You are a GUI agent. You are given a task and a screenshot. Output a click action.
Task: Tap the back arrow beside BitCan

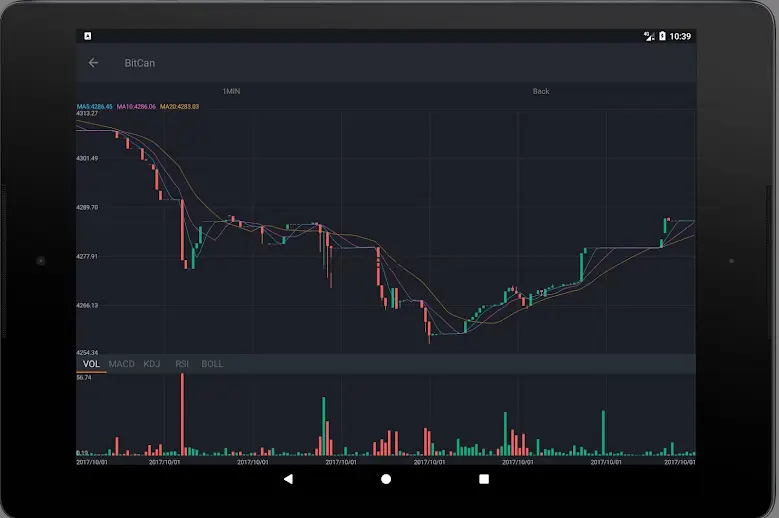pos(94,63)
